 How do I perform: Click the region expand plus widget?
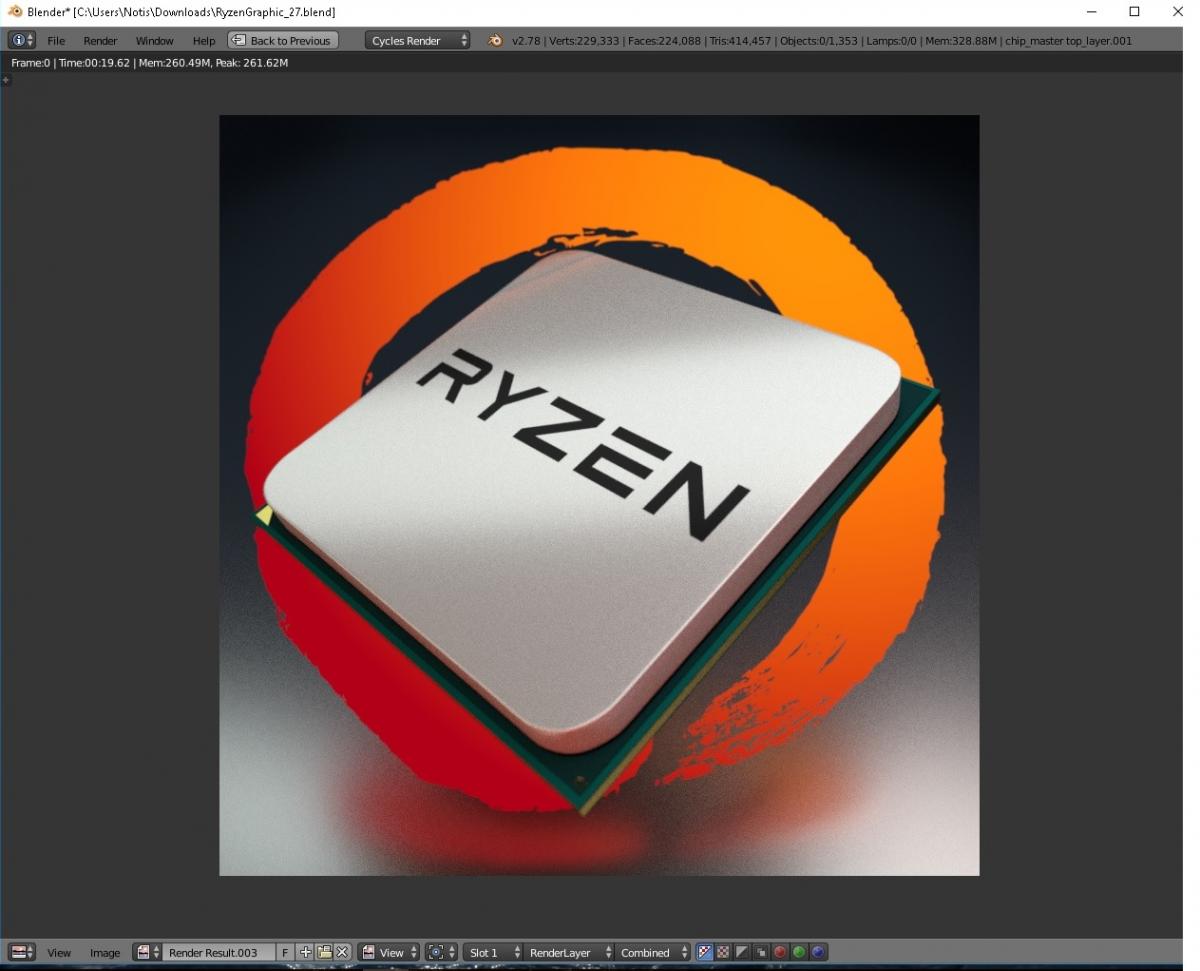[5, 78]
